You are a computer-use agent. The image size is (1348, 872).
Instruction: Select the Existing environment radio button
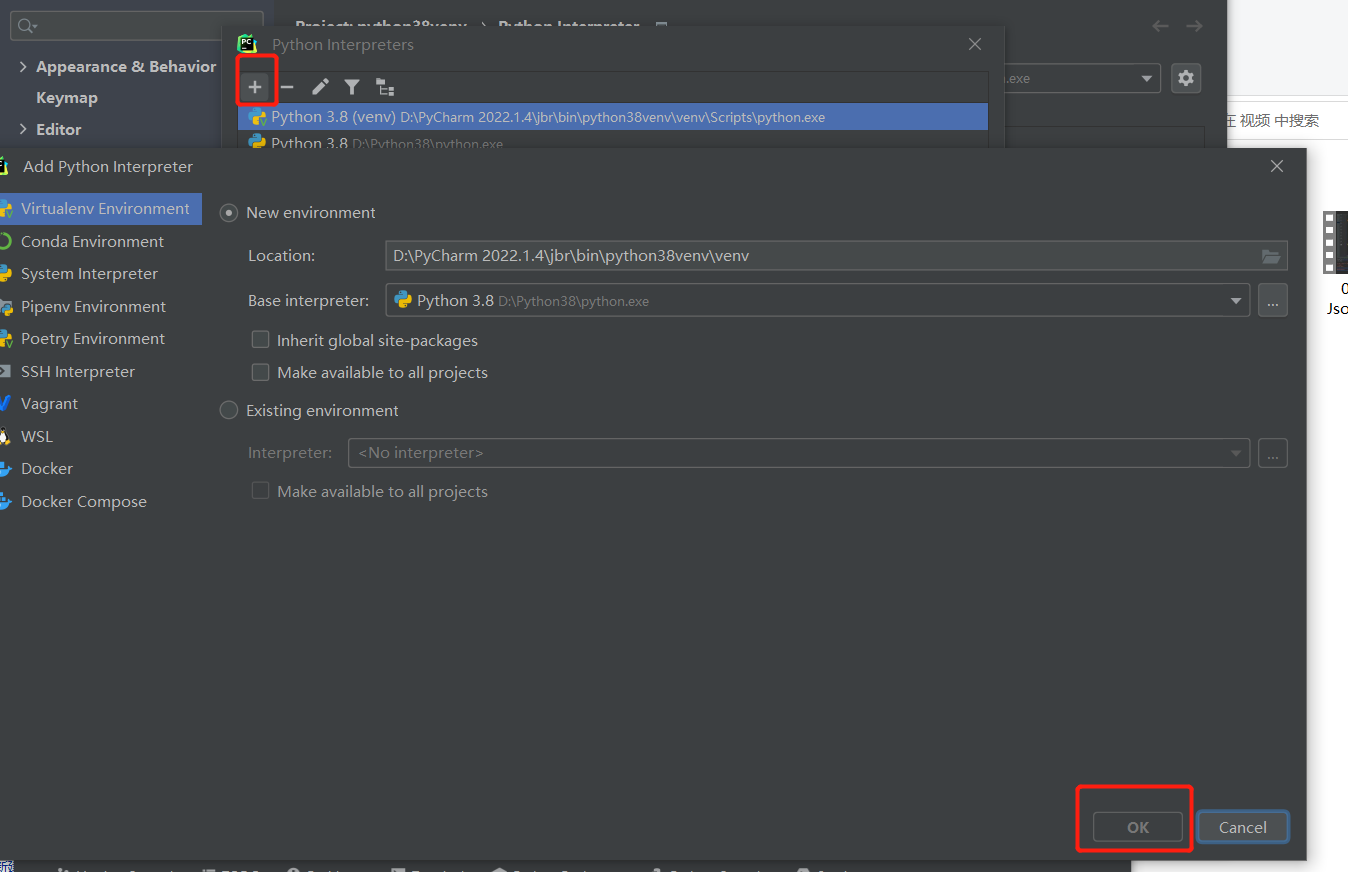[229, 411]
